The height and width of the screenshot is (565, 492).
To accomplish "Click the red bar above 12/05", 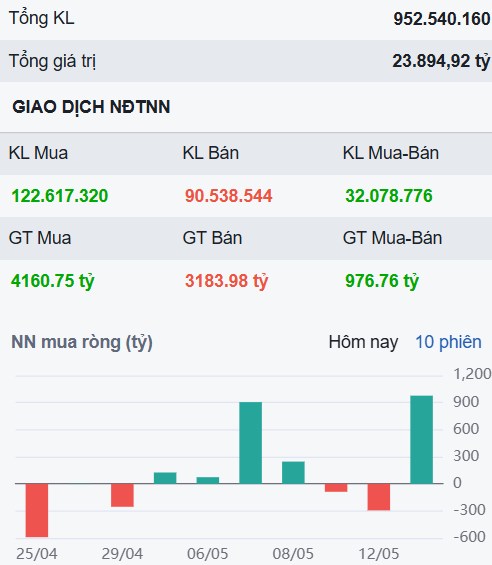I will tap(379, 497).
